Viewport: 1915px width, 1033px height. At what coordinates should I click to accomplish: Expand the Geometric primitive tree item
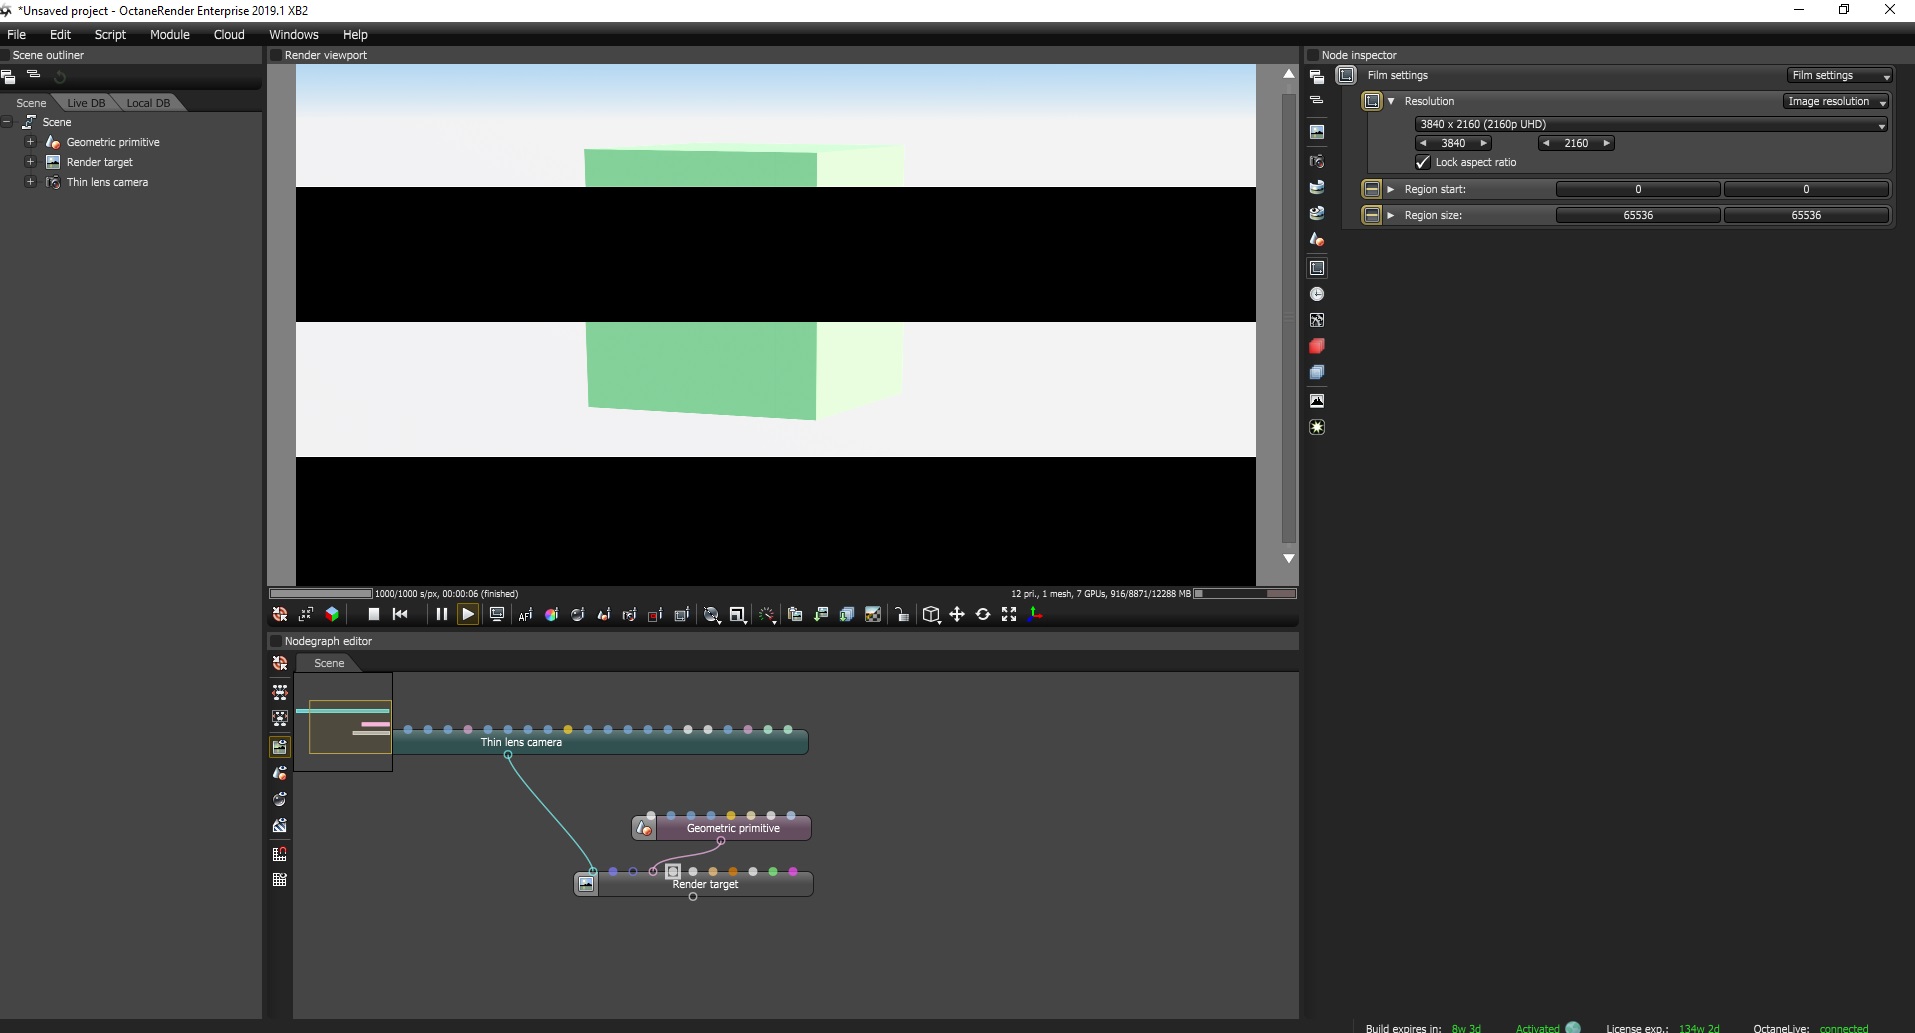pos(30,142)
